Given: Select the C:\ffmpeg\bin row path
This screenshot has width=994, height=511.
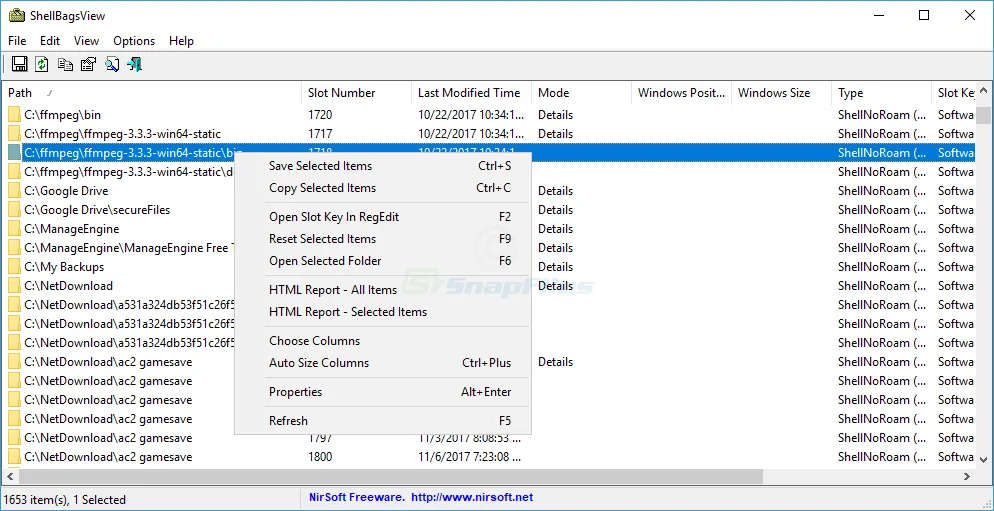Looking at the screenshot, I should click(63, 115).
